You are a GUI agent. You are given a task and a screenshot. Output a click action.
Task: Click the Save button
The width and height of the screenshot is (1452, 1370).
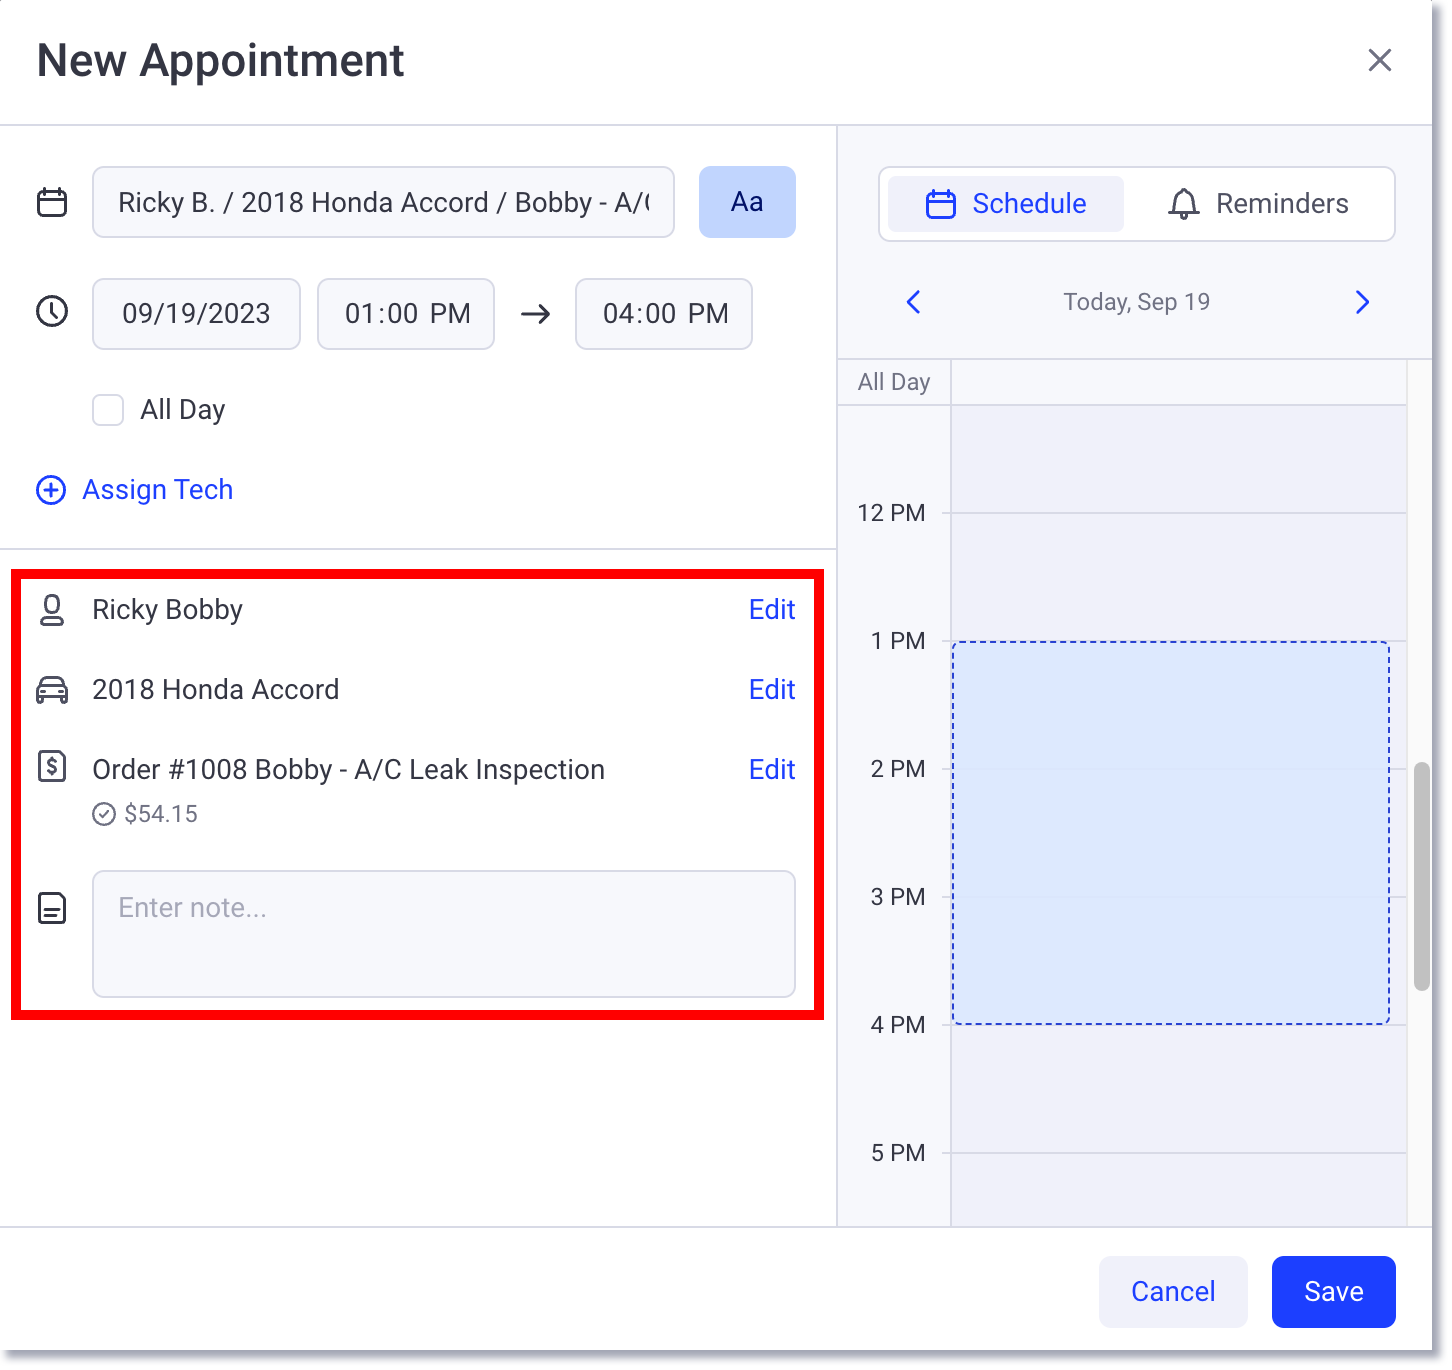click(x=1333, y=1291)
